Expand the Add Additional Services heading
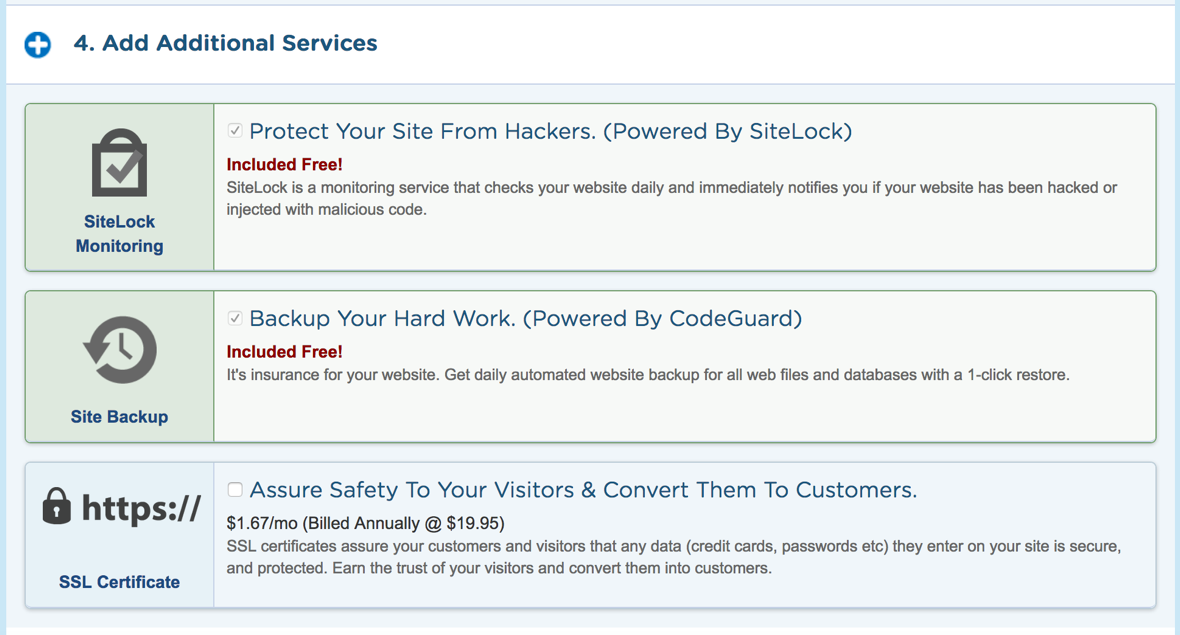The width and height of the screenshot is (1180, 635). tap(225, 43)
